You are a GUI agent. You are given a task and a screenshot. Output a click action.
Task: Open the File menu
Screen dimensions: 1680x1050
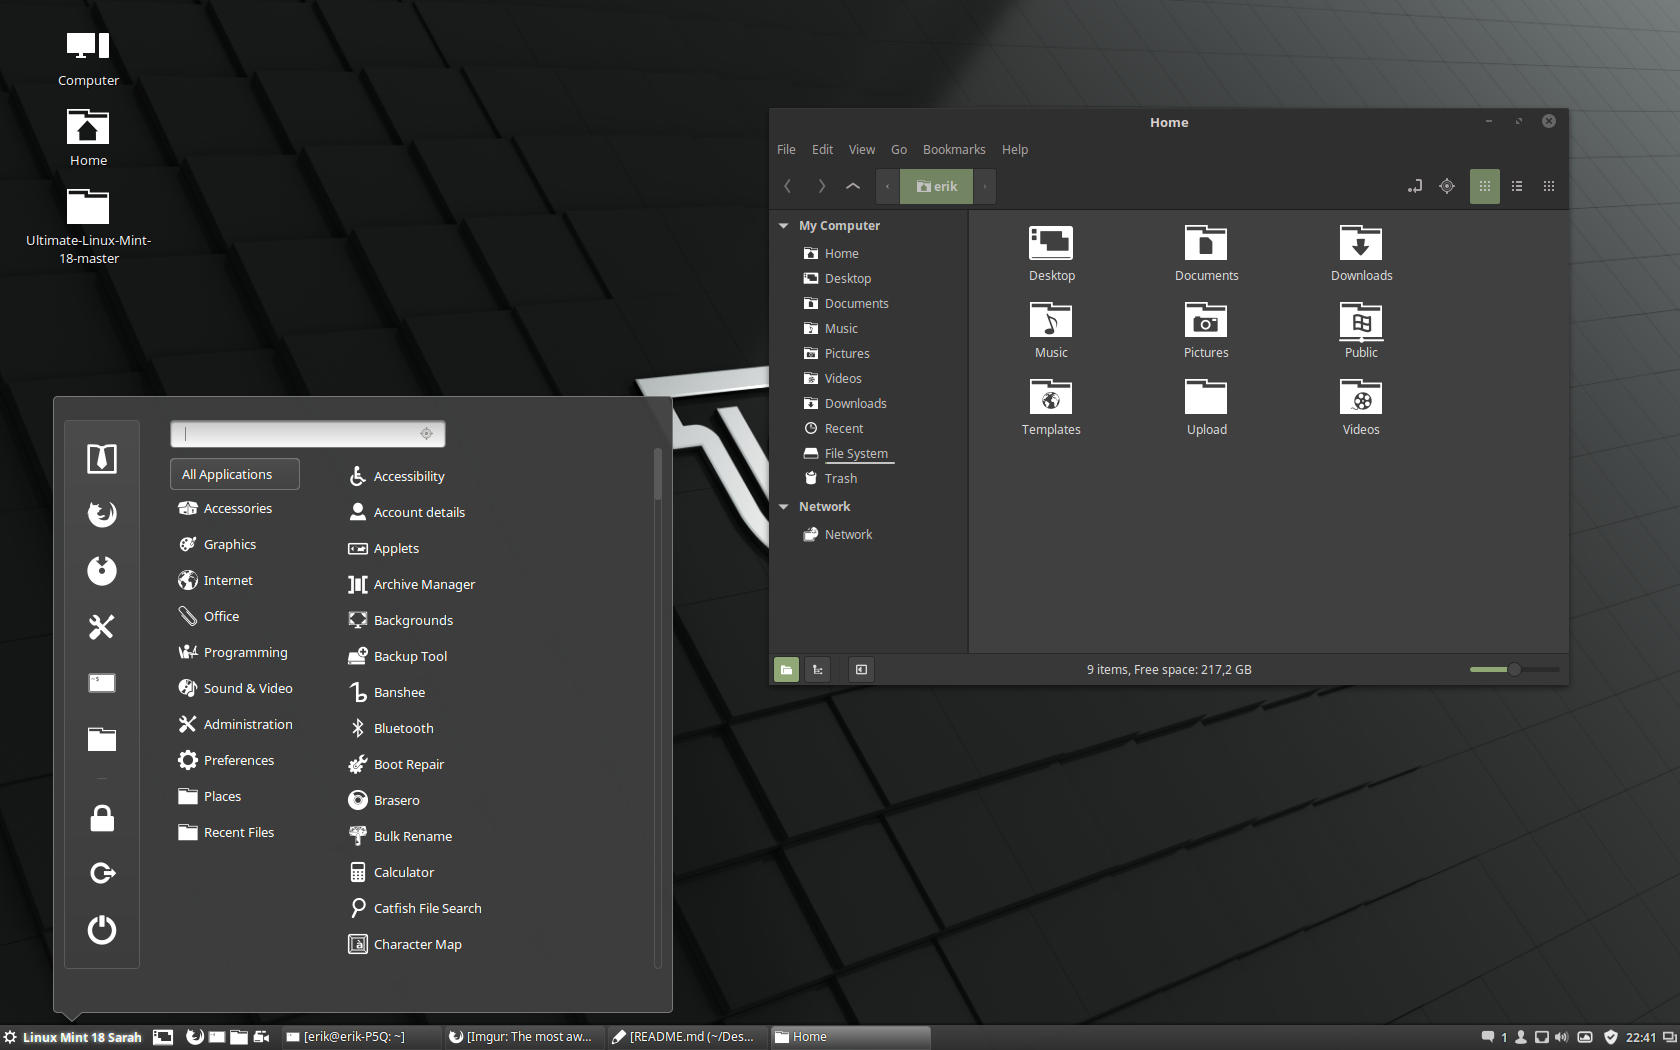click(x=786, y=150)
